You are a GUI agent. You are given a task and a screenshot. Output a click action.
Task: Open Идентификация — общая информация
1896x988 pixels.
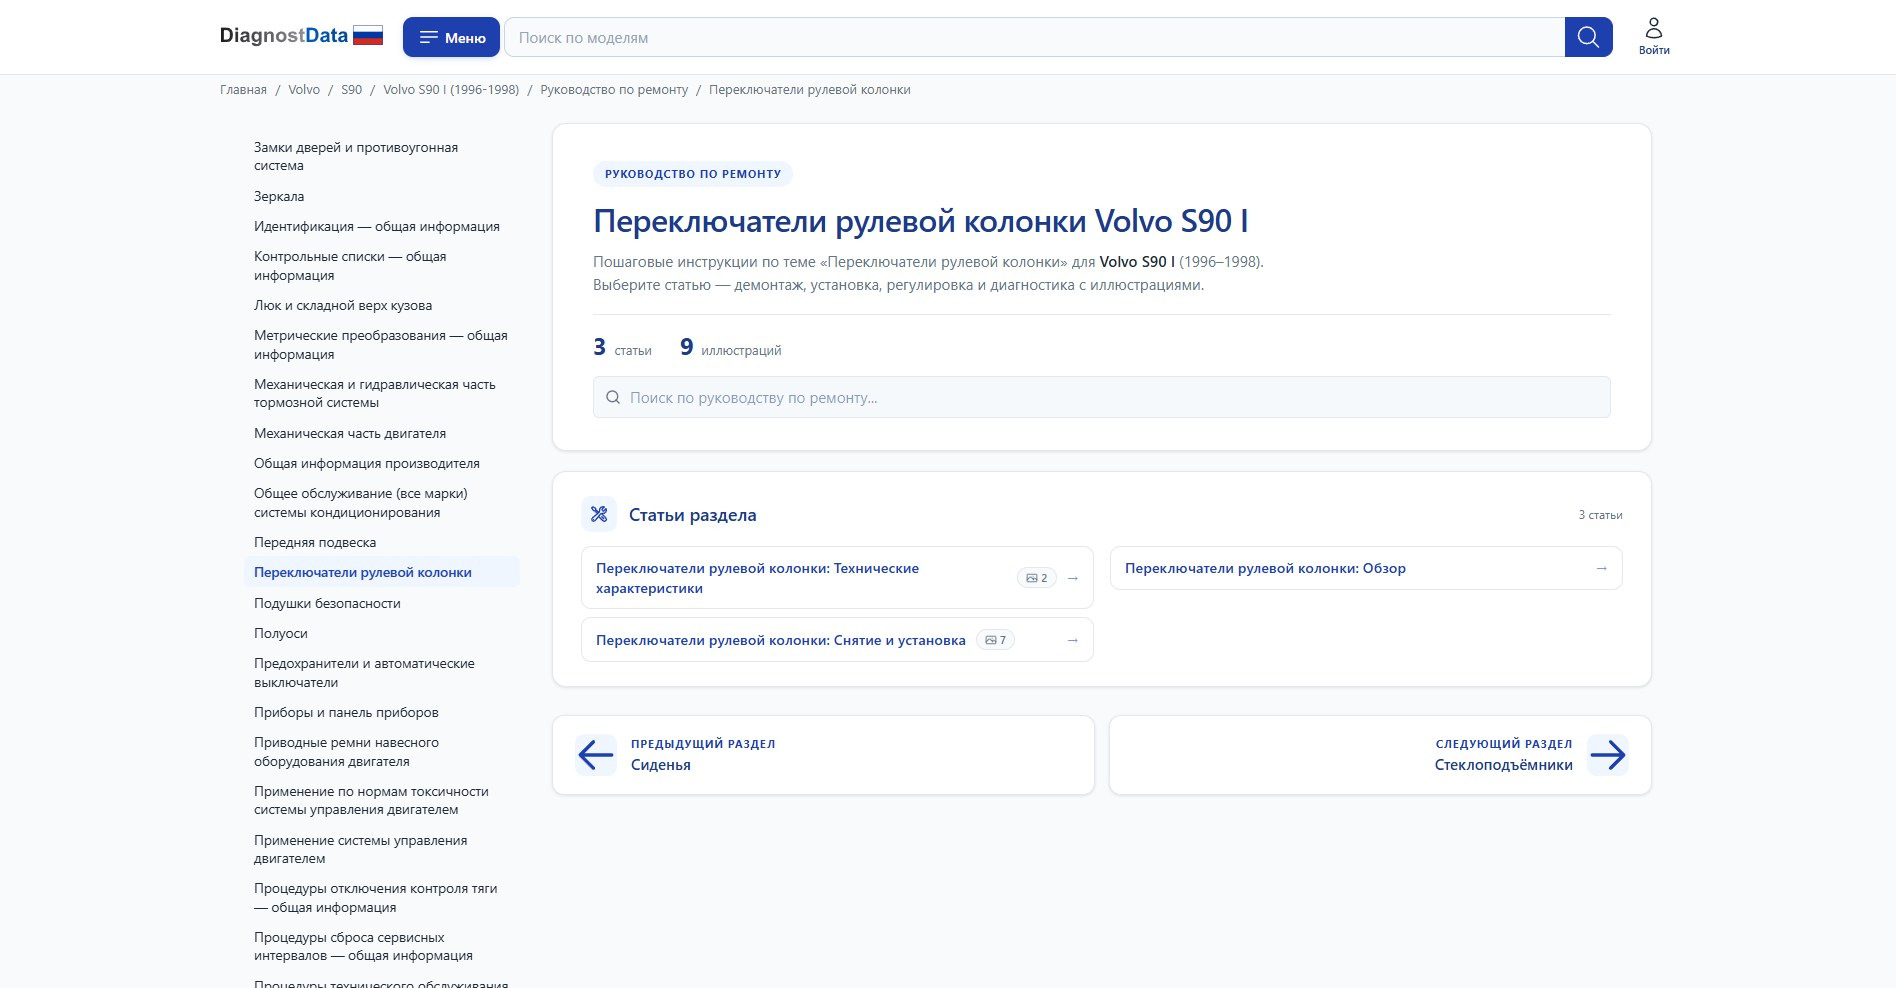point(381,226)
